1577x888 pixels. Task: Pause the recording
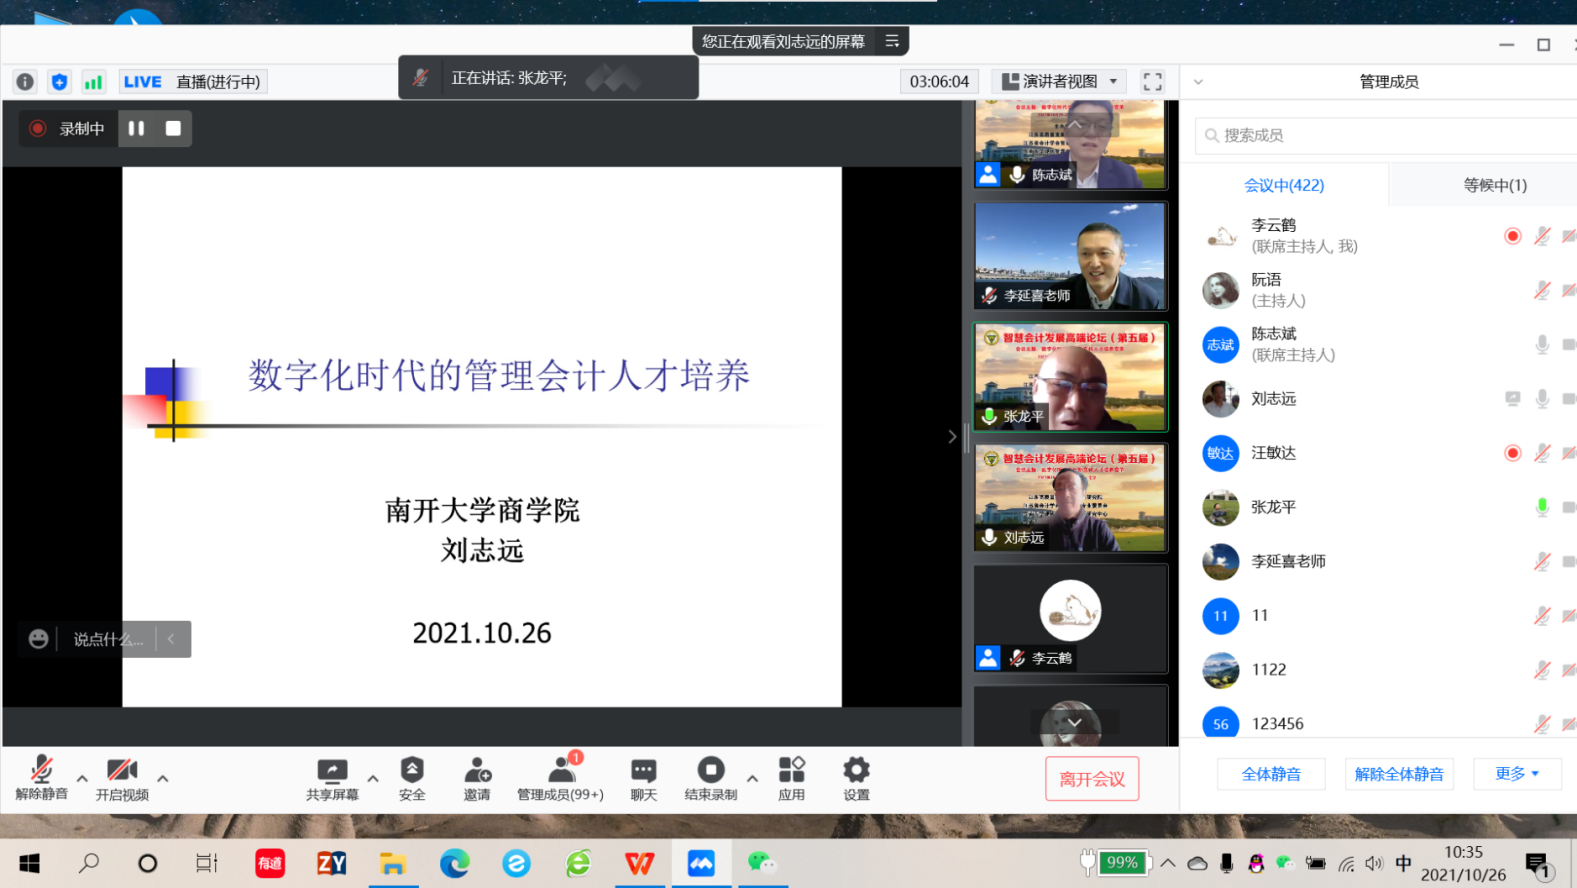136,128
